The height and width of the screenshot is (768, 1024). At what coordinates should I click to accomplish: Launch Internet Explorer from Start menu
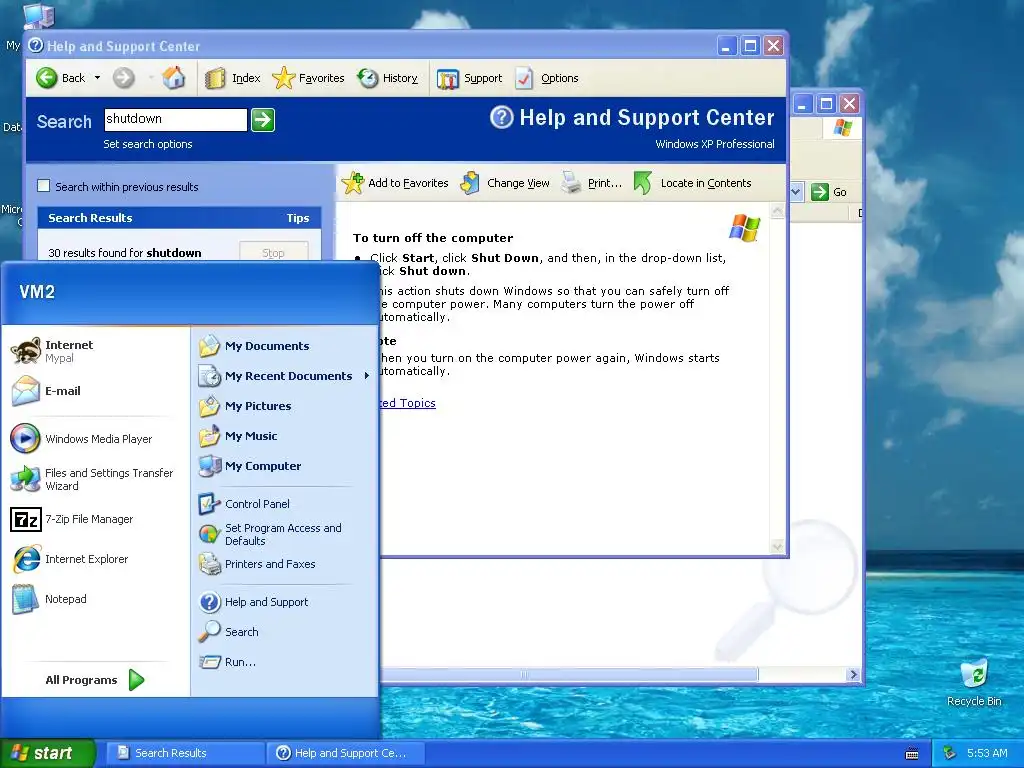click(x=95, y=559)
